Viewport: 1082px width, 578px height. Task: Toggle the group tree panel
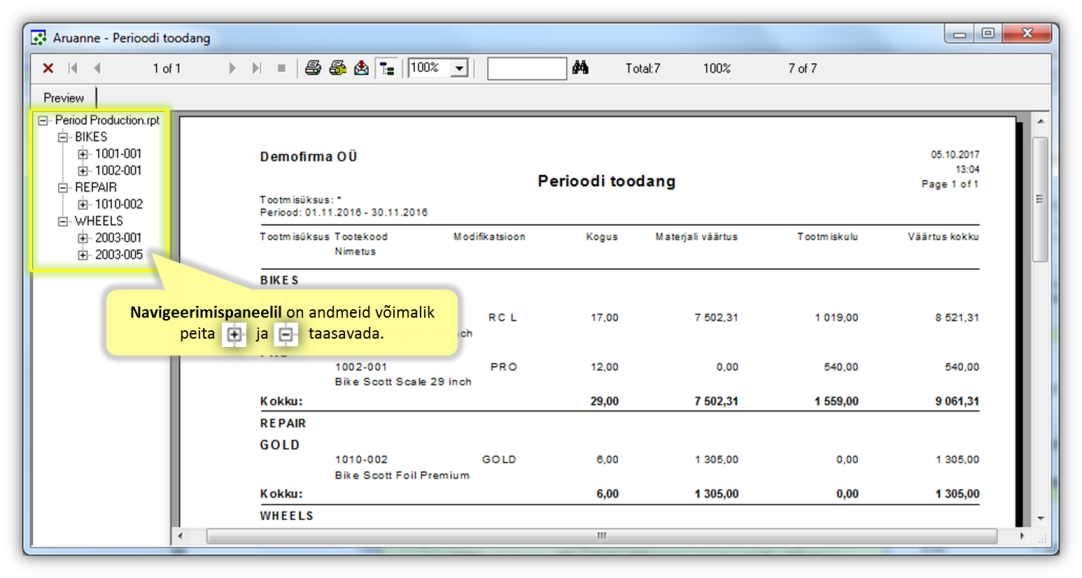387,68
